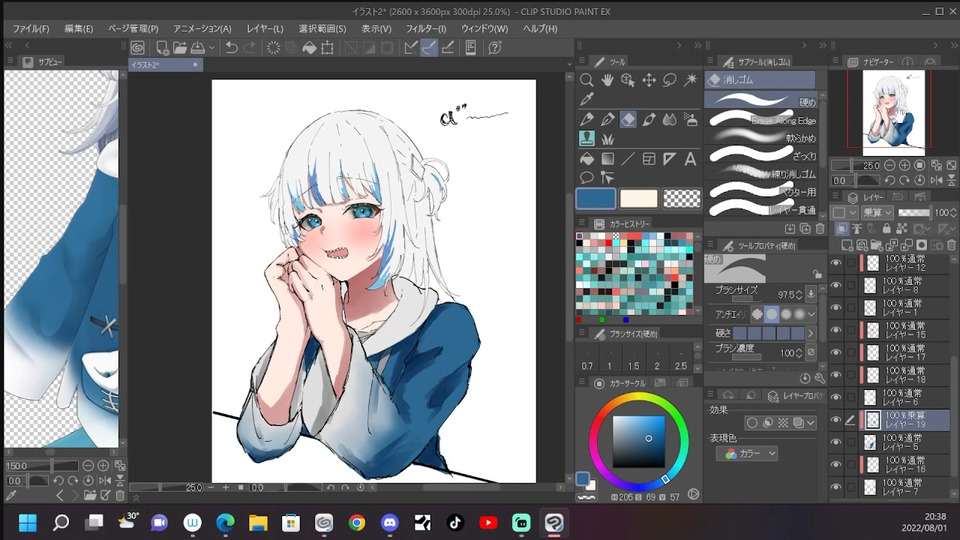This screenshot has width=960, height=540.
Task: Select the Lasso selection tool
Action: [x=669, y=80]
